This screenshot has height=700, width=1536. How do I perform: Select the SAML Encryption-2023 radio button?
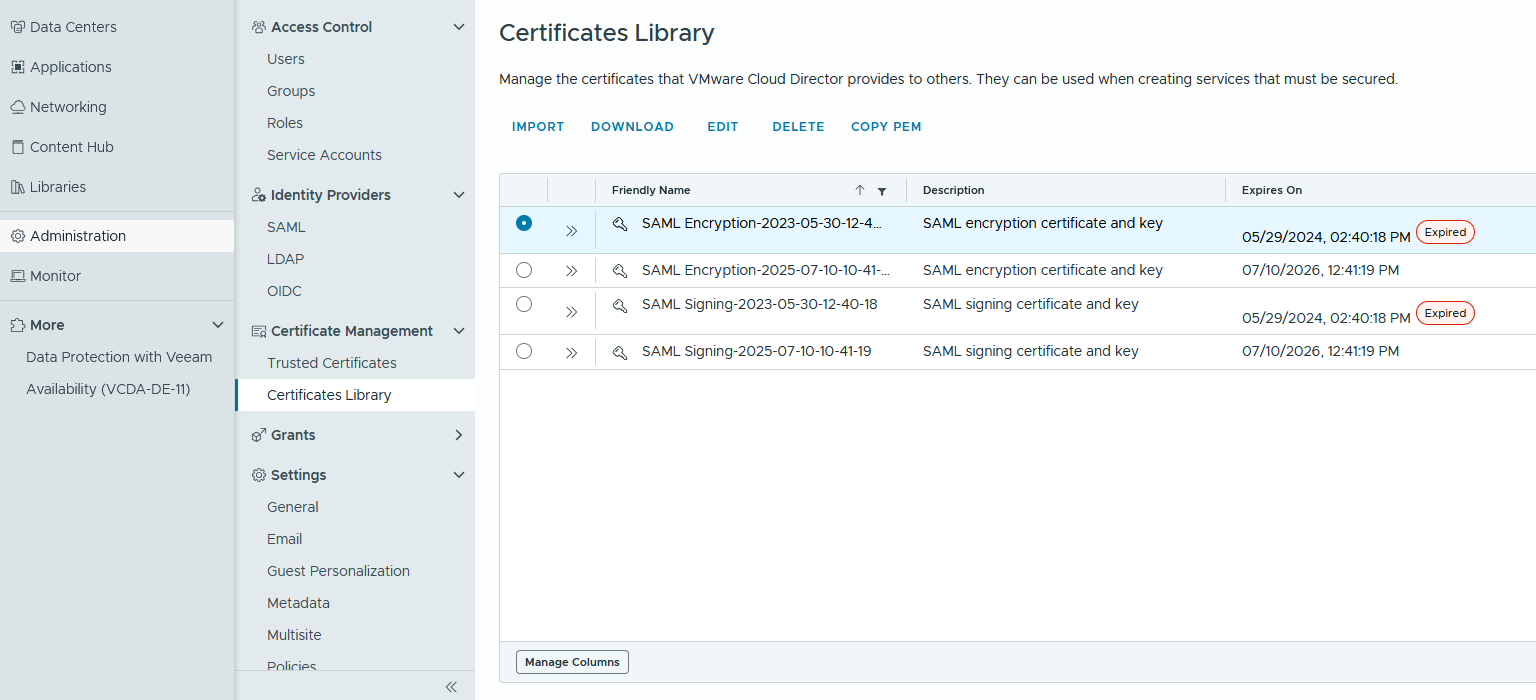[x=524, y=223]
